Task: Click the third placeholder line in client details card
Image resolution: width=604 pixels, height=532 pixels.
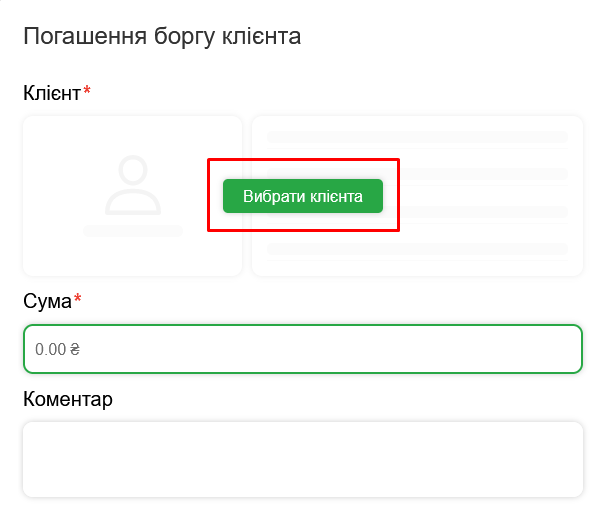Action: [480, 212]
